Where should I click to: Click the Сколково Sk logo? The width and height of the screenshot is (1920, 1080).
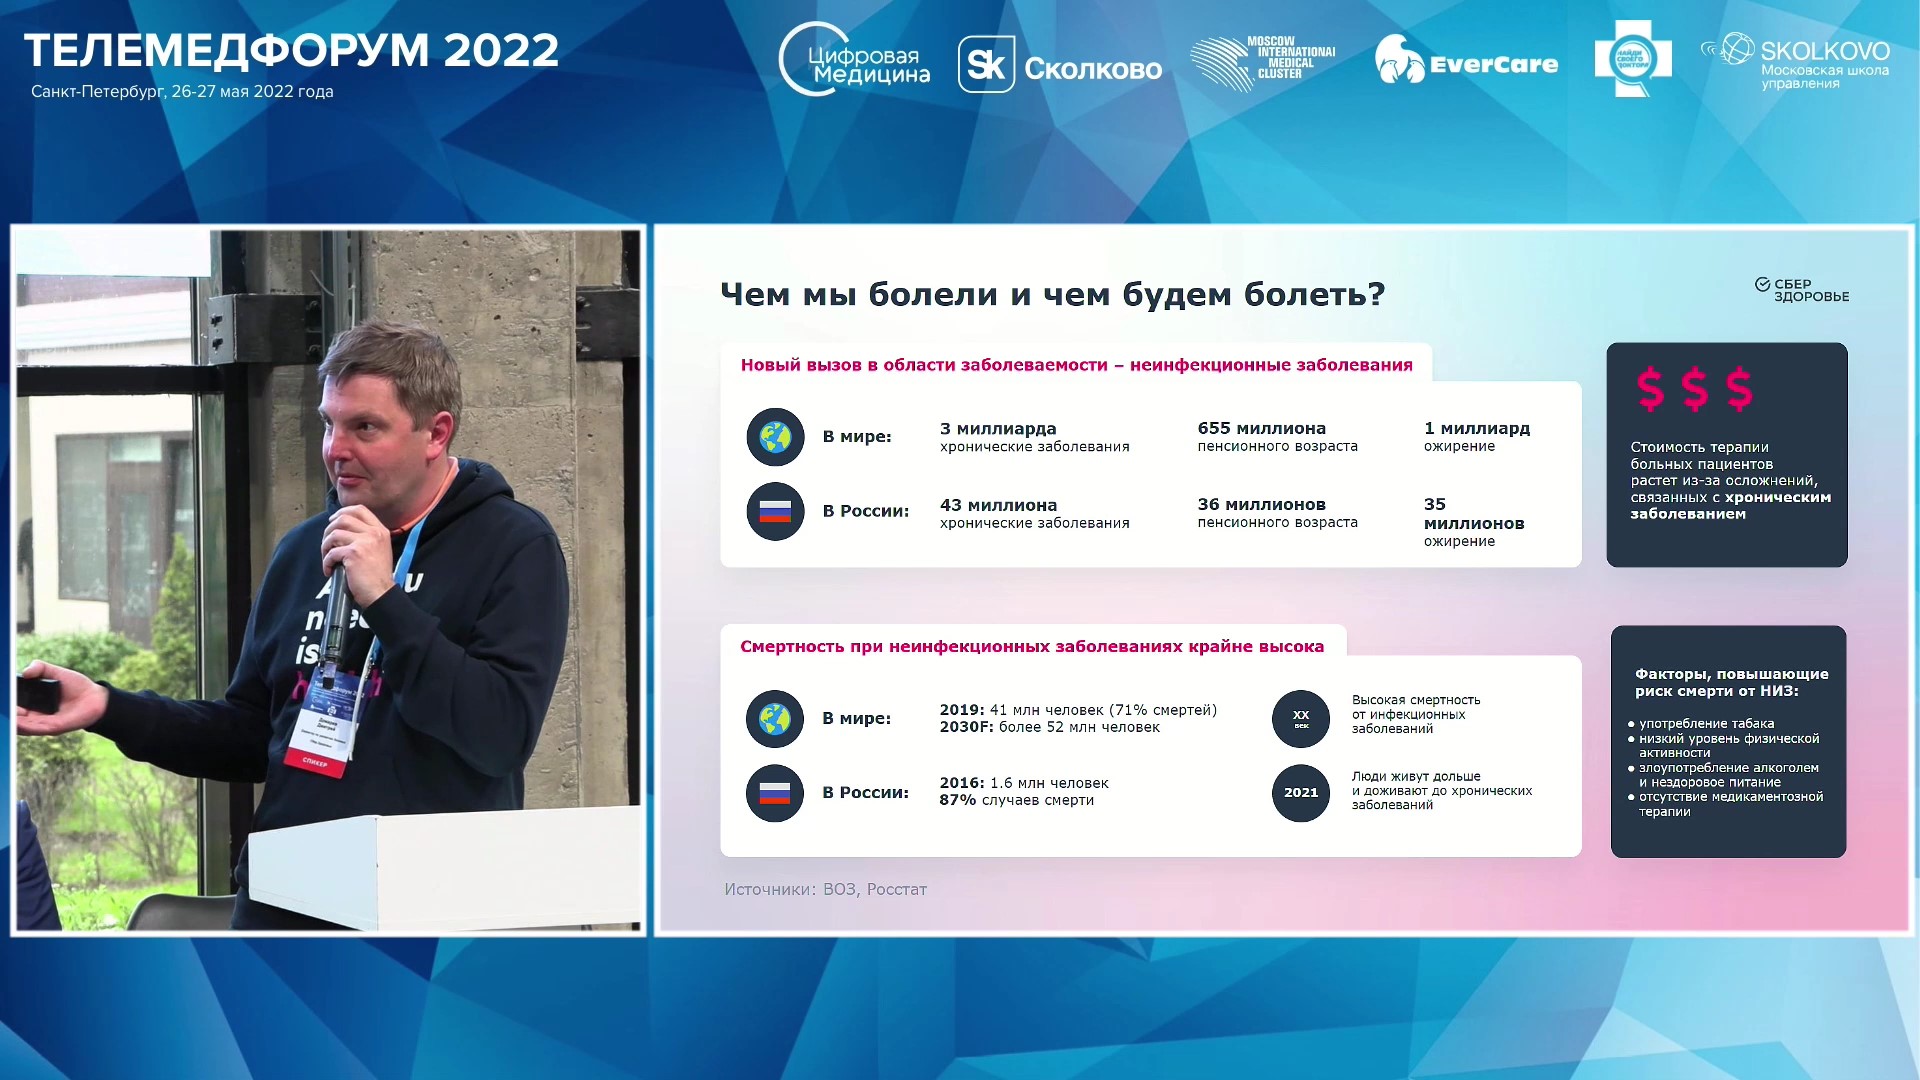tap(1060, 65)
